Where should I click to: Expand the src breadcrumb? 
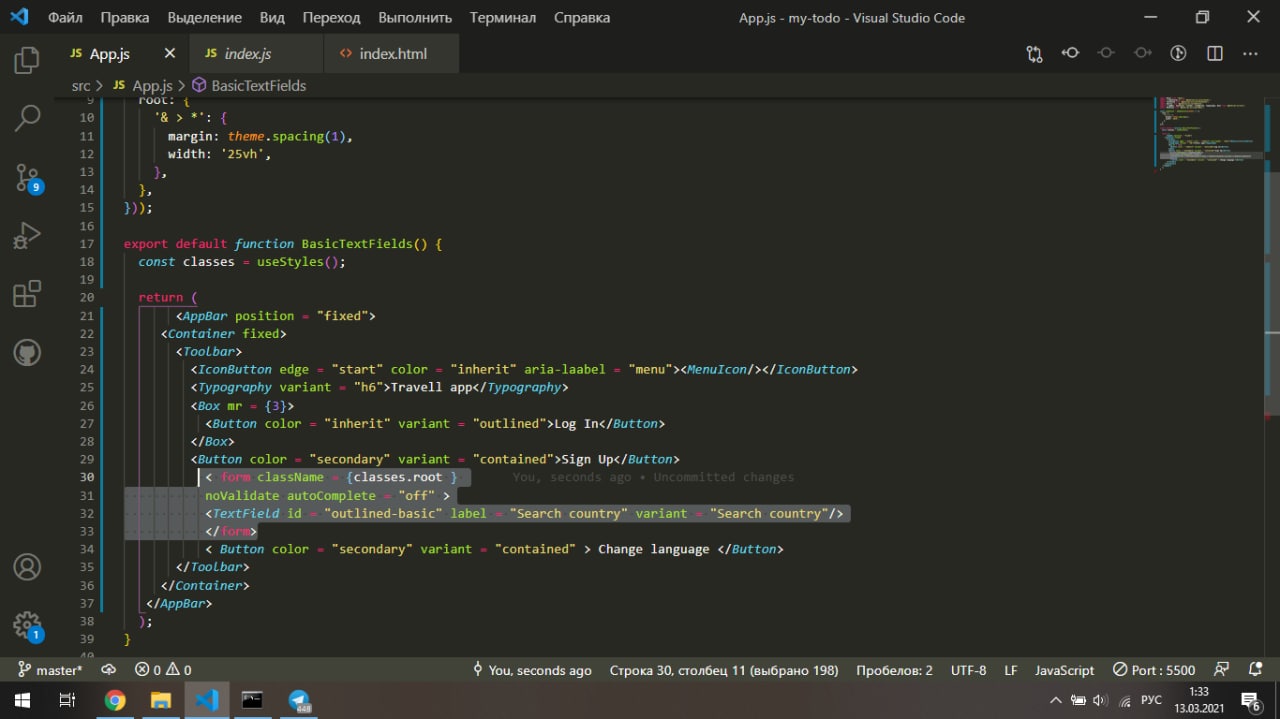(x=80, y=86)
